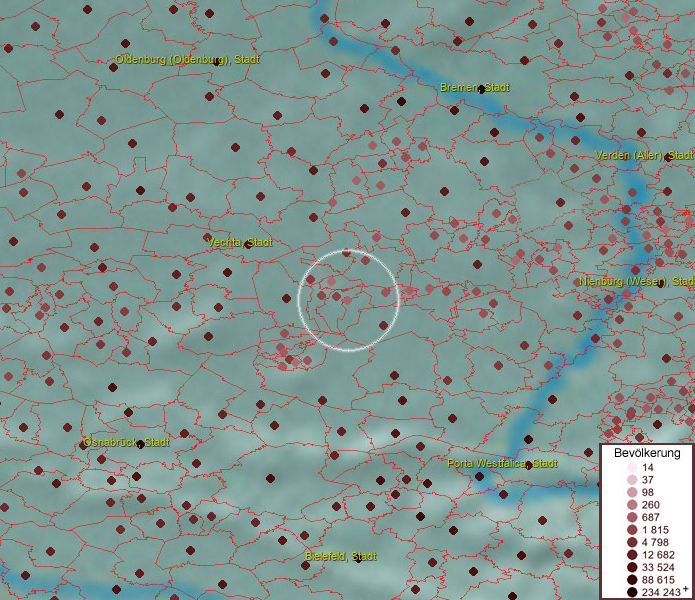The width and height of the screenshot is (695, 600).
Task: Select the legend swatch for 33 524
Action: tap(632, 567)
